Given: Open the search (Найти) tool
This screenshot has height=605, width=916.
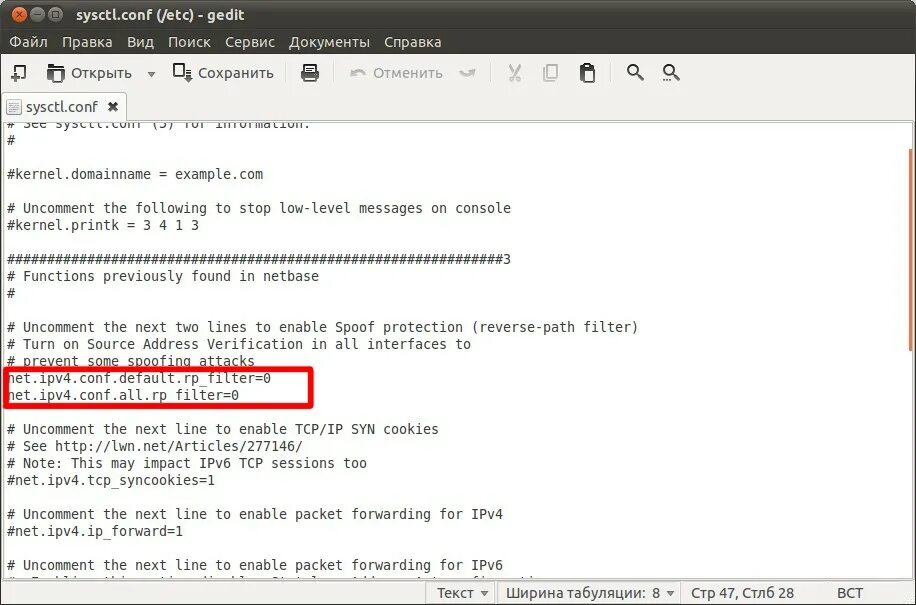Looking at the screenshot, I should point(635,72).
